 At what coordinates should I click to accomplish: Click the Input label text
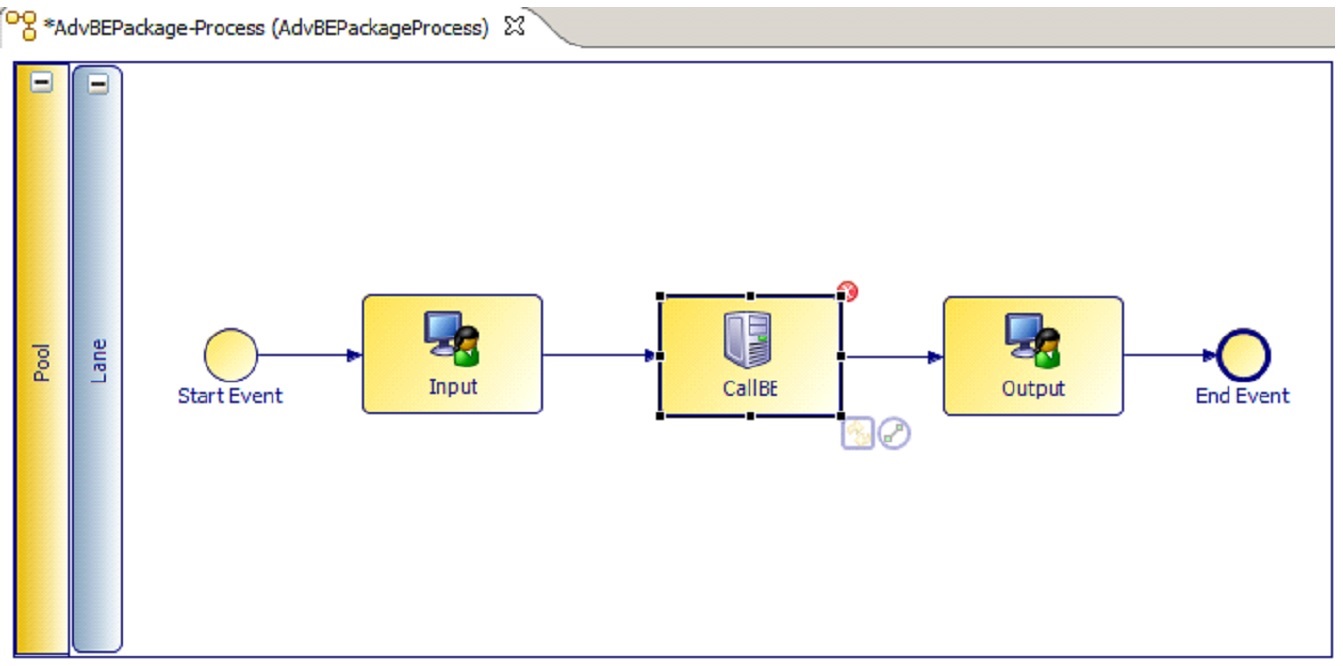click(453, 386)
